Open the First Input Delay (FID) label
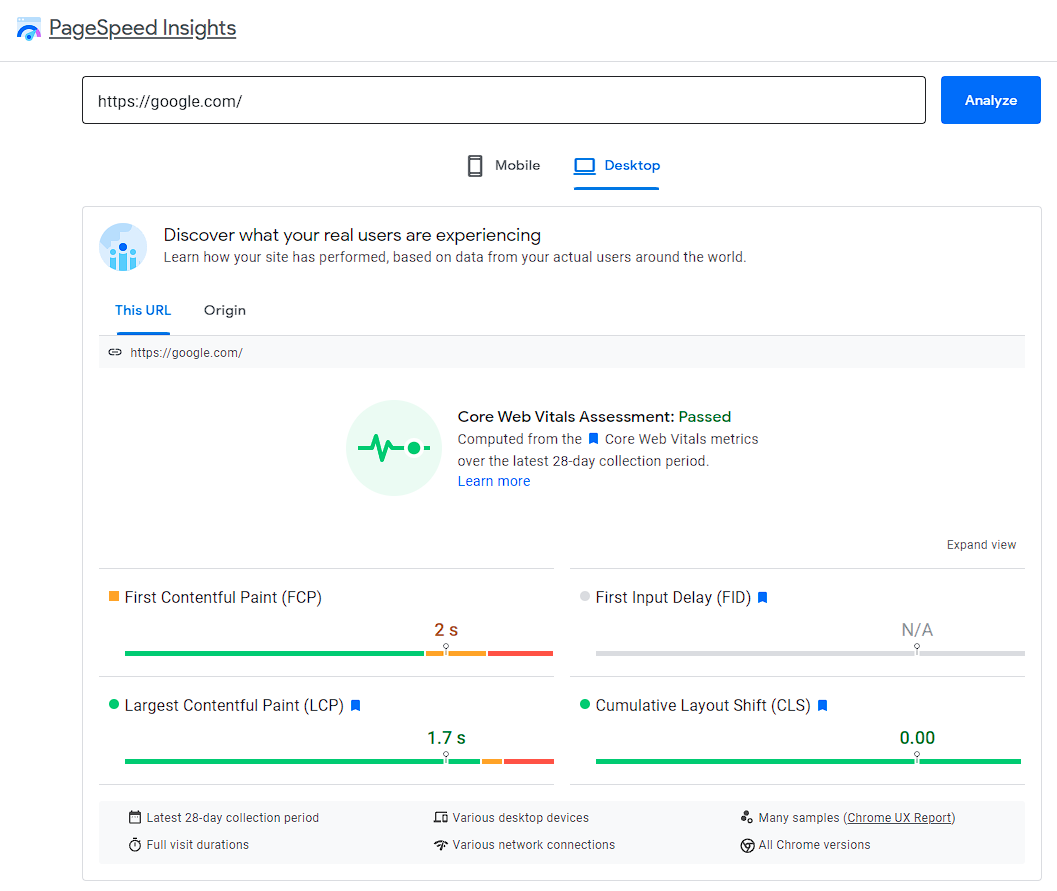 click(673, 597)
